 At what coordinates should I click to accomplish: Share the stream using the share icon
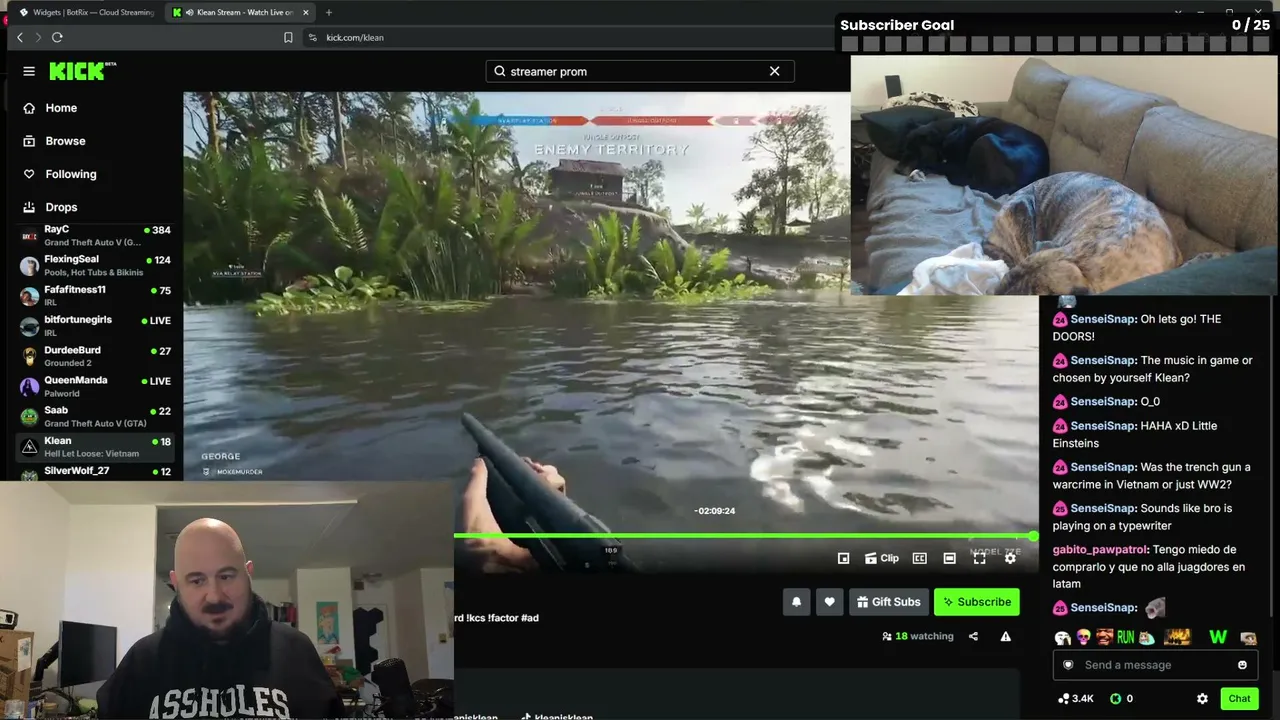pos(973,636)
